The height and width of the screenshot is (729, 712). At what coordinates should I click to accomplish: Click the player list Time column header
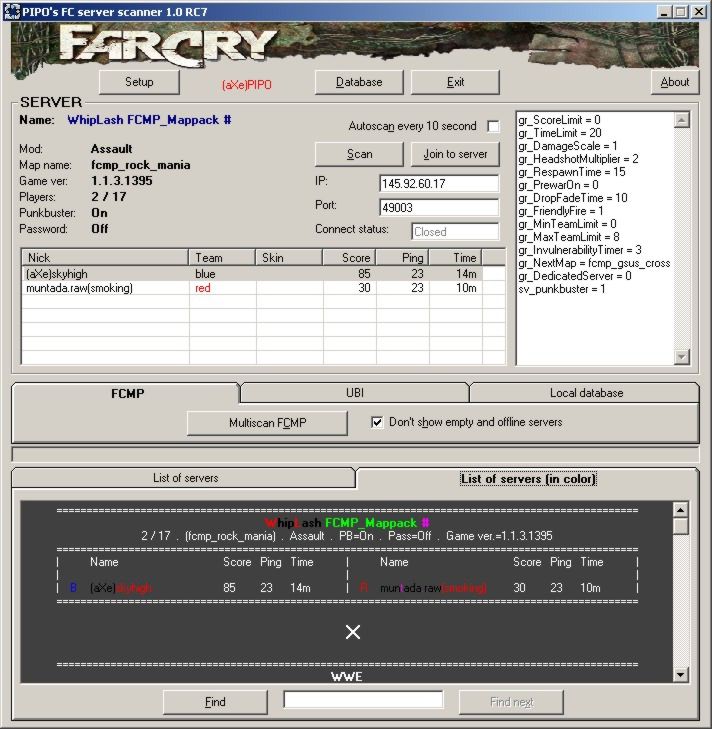(455, 258)
